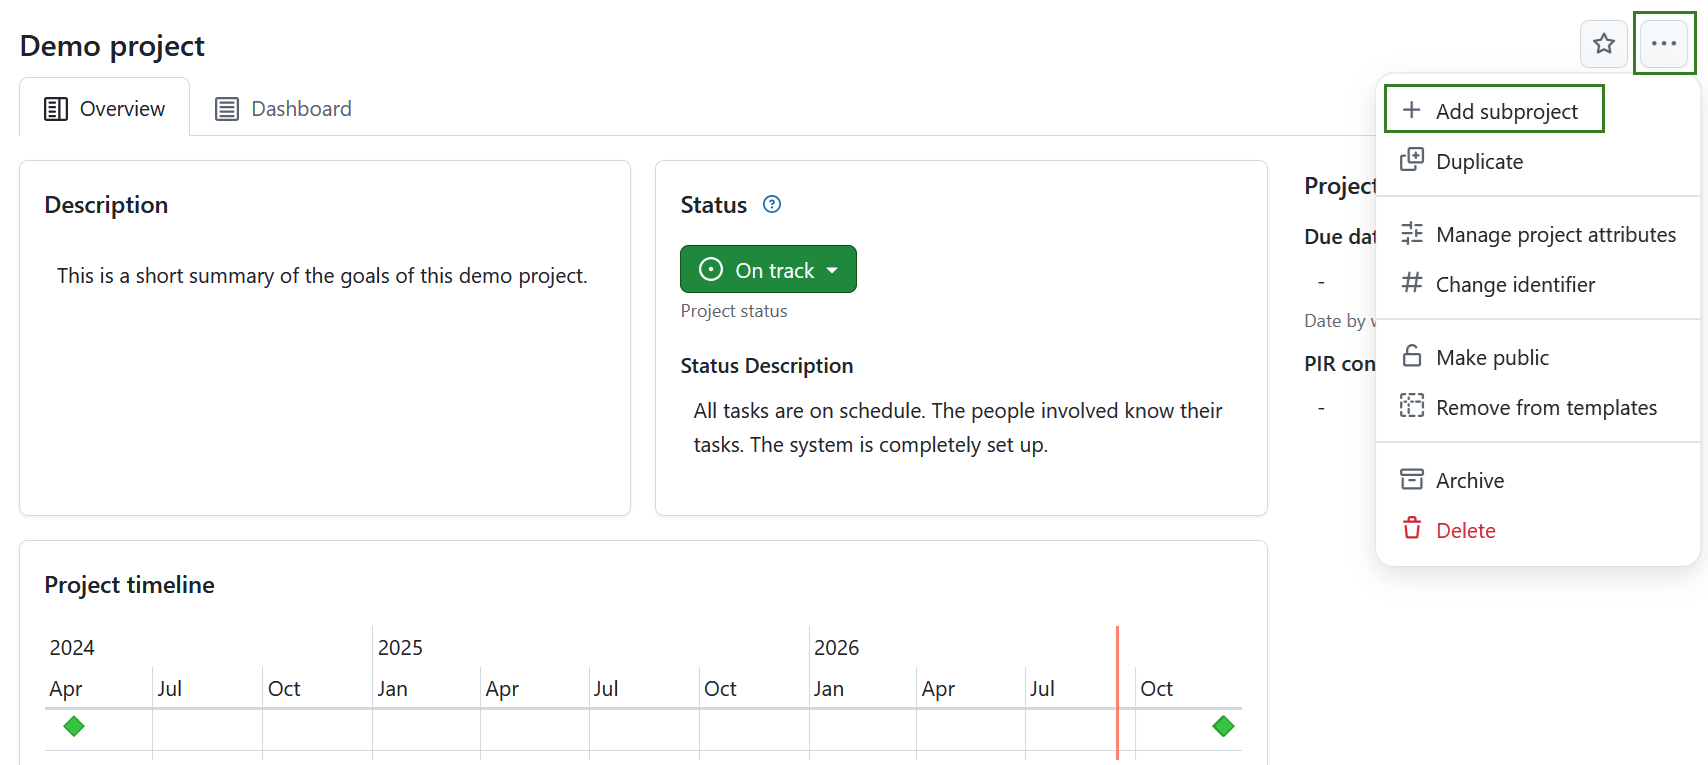Click the red trash Delete icon

tap(1412, 528)
